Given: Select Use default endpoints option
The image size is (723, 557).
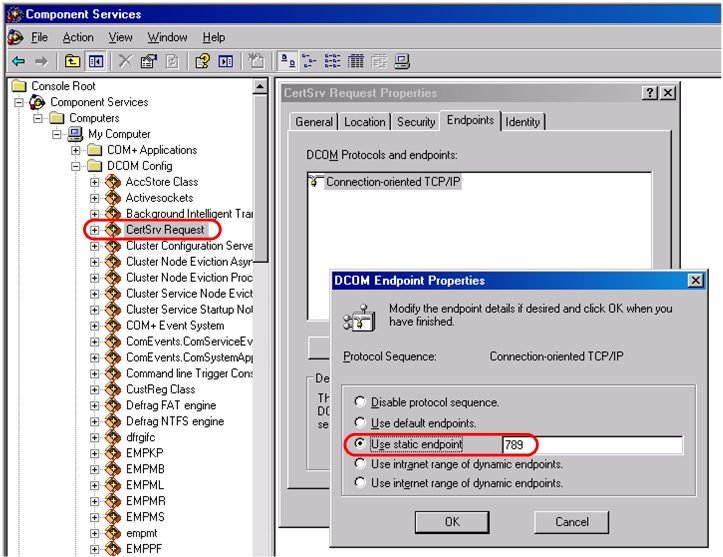Looking at the screenshot, I should pos(360,423).
